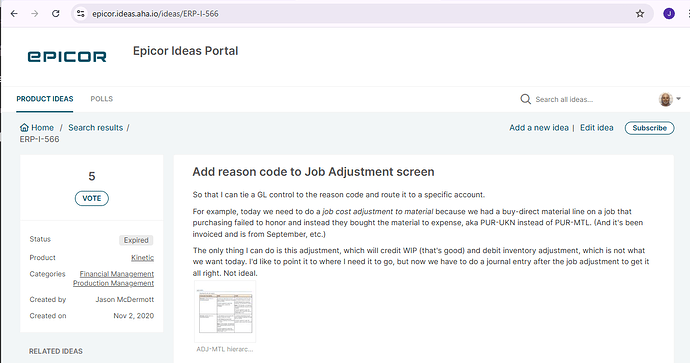The image size is (690, 363).
Task: Select the Product Ideas tab
Action: click(x=45, y=99)
